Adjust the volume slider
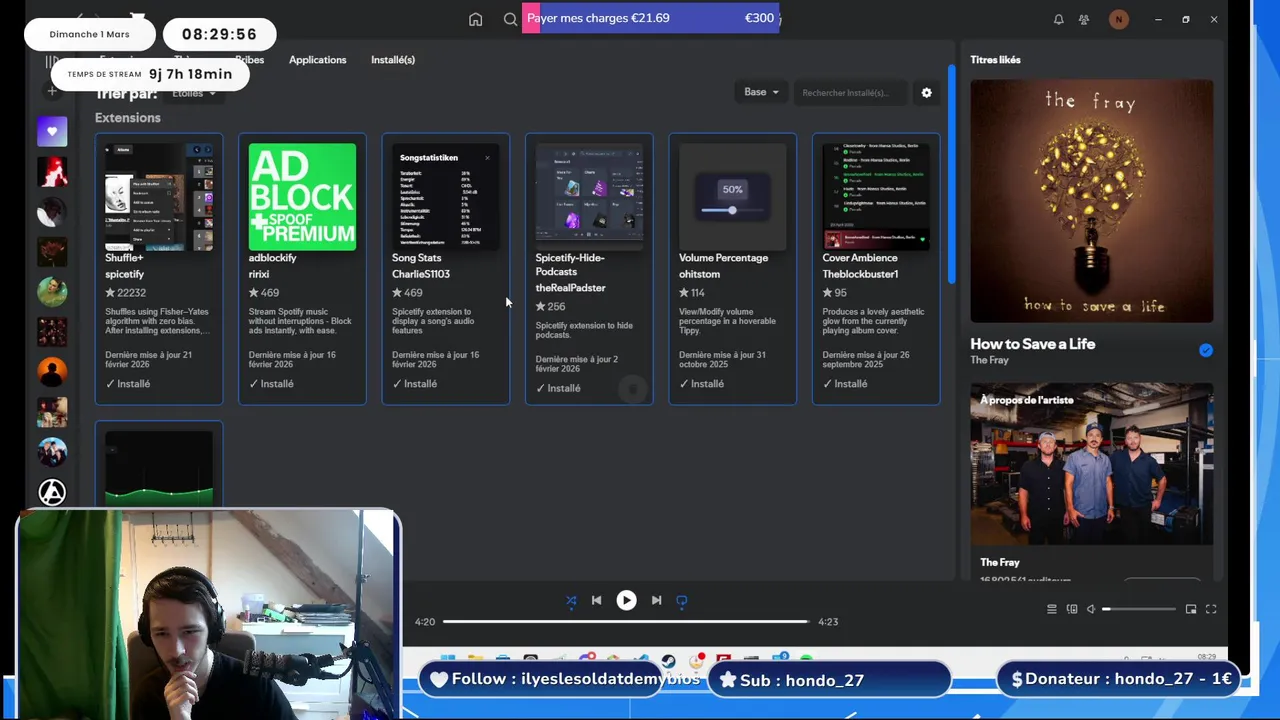1280x720 pixels. pyautogui.click(x=1138, y=609)
